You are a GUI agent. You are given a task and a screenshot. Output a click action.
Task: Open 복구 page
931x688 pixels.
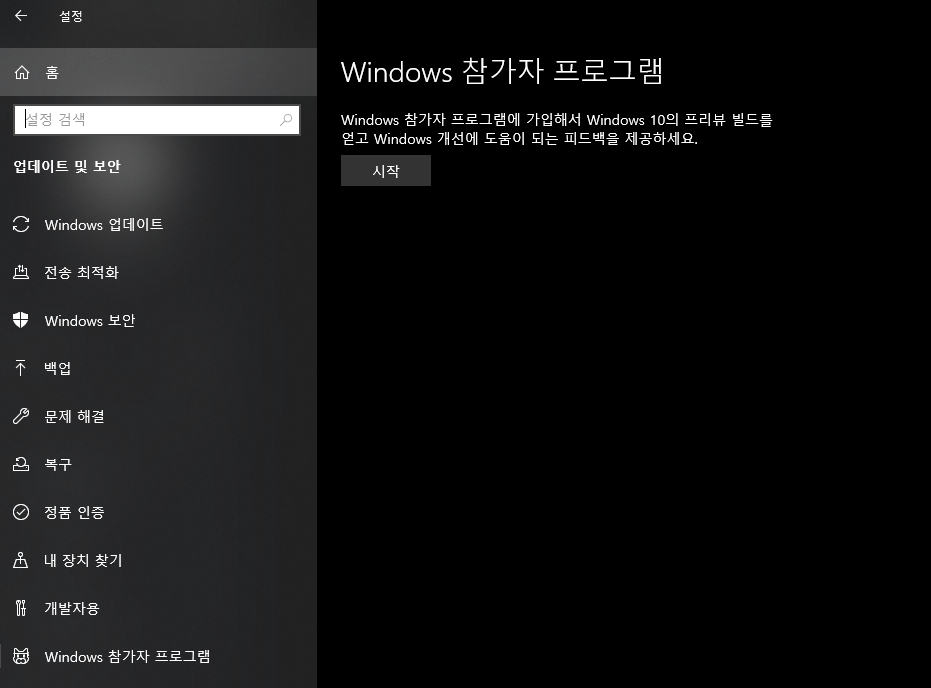tap(159, 464)
